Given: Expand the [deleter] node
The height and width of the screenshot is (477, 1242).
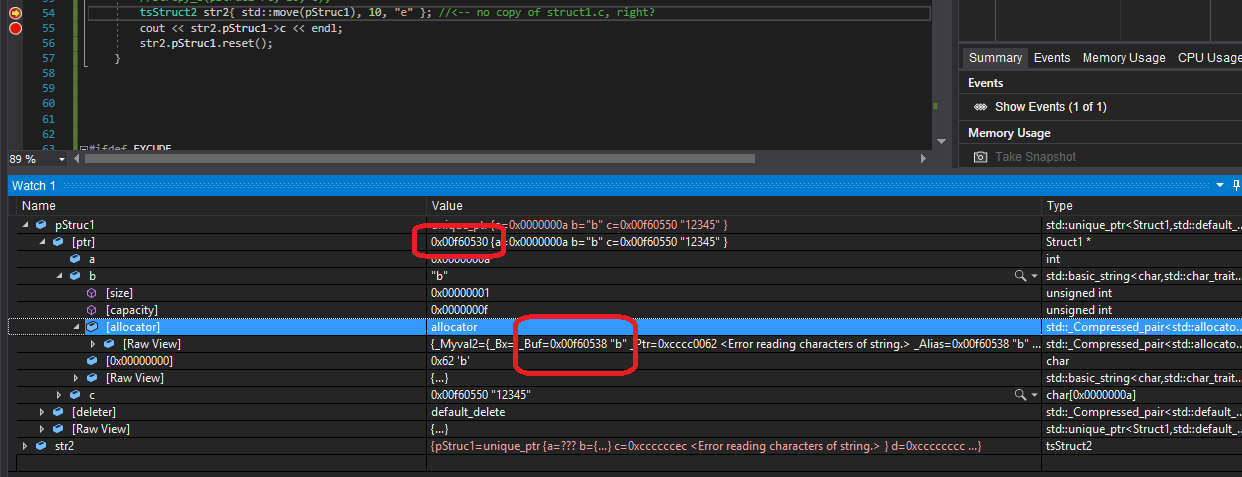Looking at the screenshot, I should point(42,412).
